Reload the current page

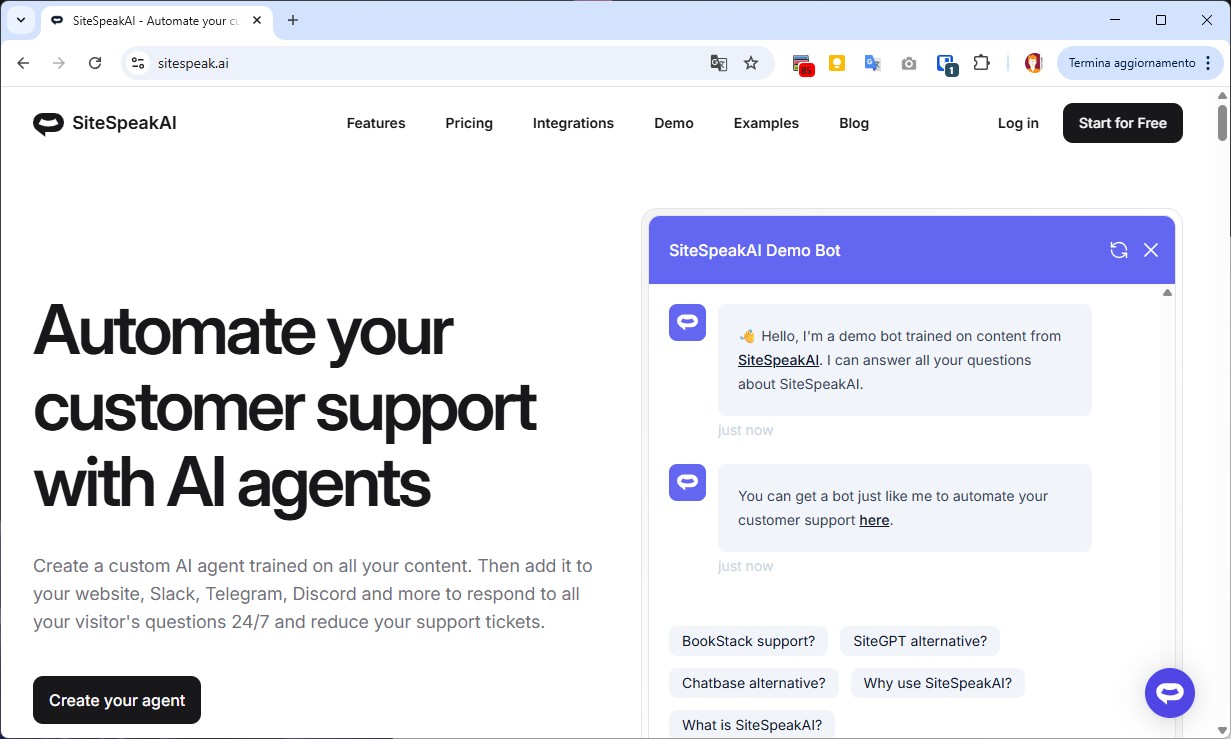coord(95,63)
